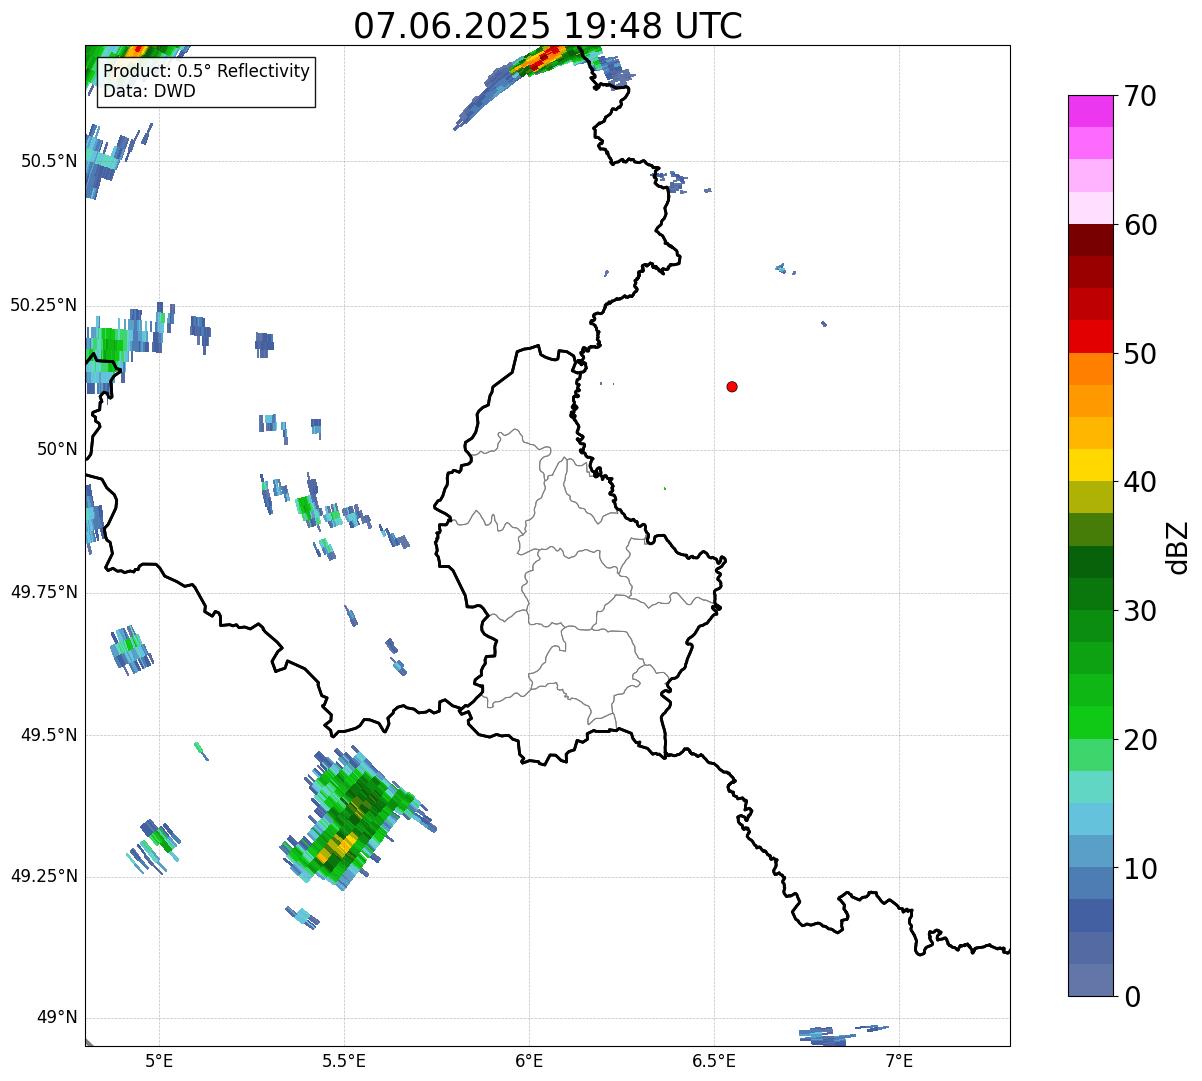
Task: Click latitude label 49.25°N
Action: [x=43, y=876]
